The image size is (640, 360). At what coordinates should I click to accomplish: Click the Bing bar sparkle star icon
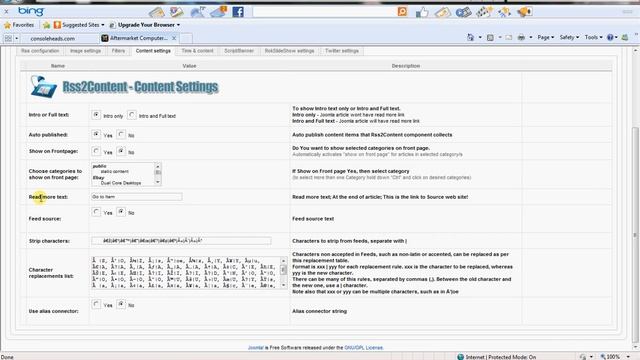pyautogui.click(x=504, y=12)
